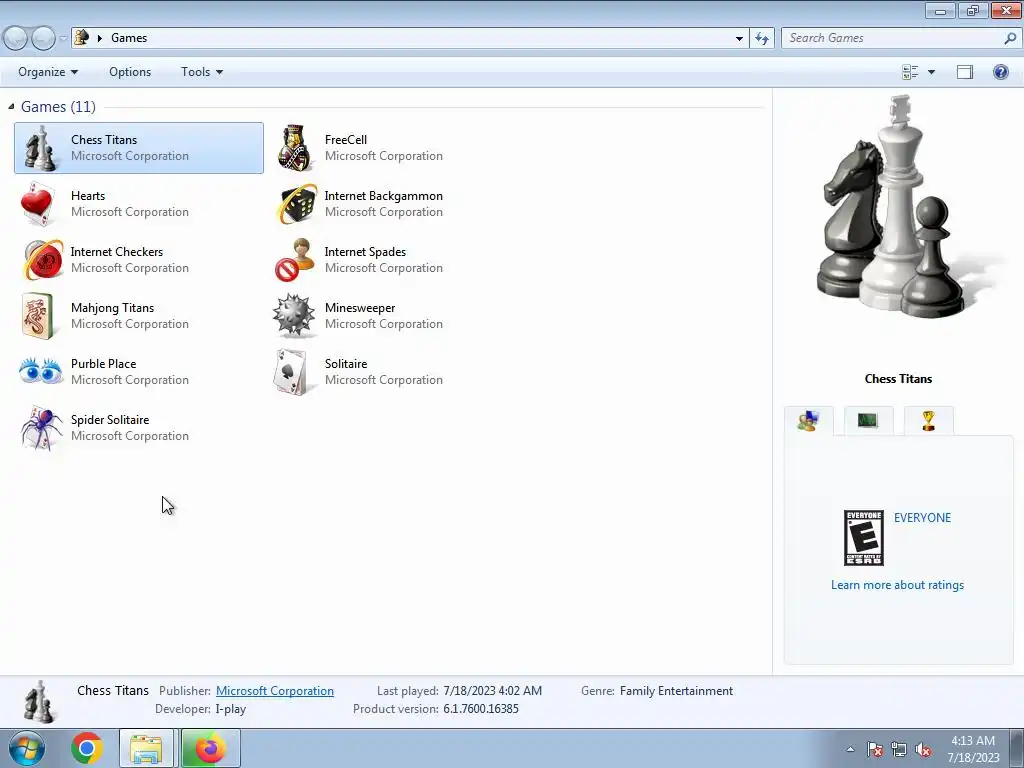Open the Windows Start button

click(x=26, y=748)
